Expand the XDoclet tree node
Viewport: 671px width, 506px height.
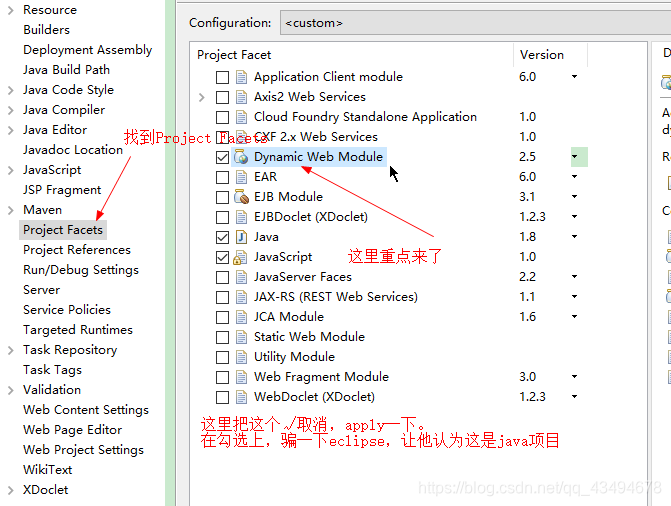click(x=11, y=490)
